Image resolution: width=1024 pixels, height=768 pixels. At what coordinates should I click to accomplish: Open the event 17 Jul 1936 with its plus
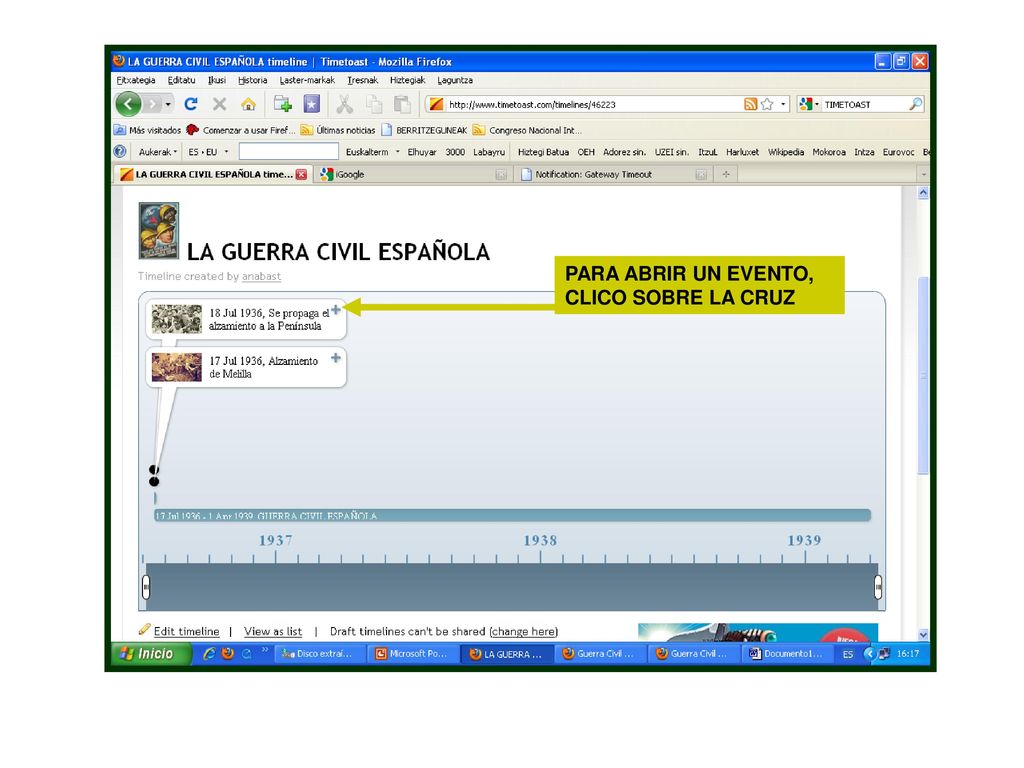click(x=336, y=358)
